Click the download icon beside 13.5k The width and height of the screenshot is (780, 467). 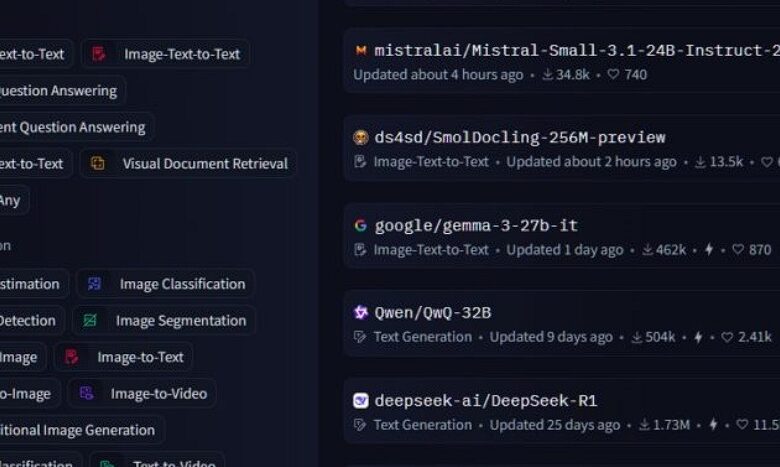pos(700,162)
